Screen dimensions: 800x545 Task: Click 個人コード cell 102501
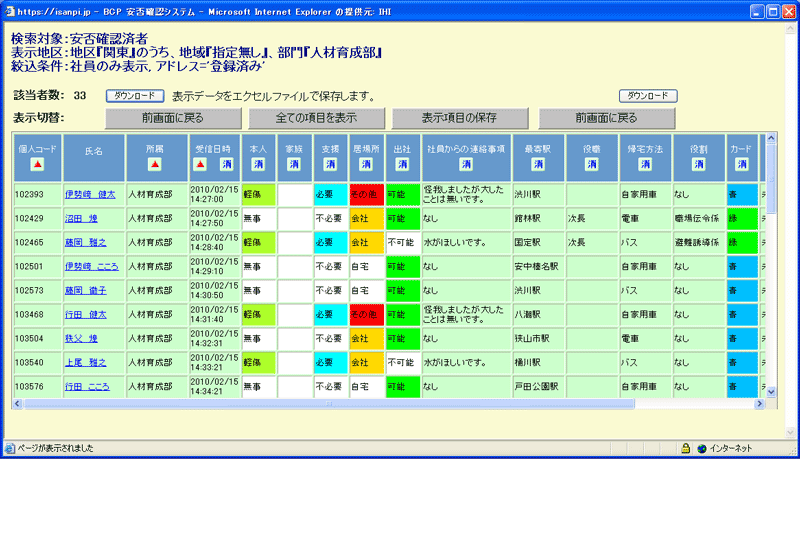tap(37, 266)
